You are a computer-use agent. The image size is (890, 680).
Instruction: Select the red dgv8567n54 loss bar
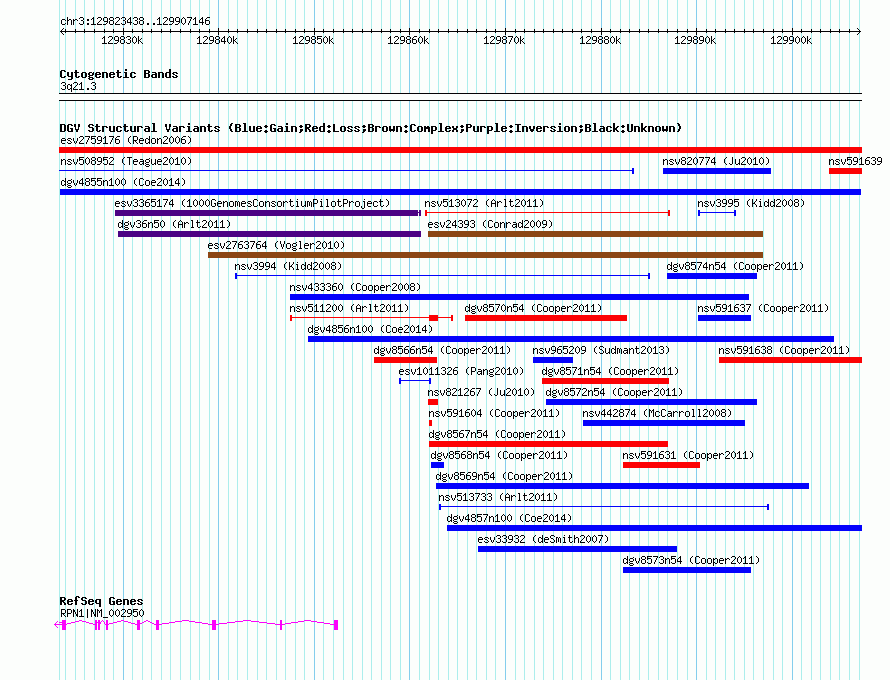548,444
